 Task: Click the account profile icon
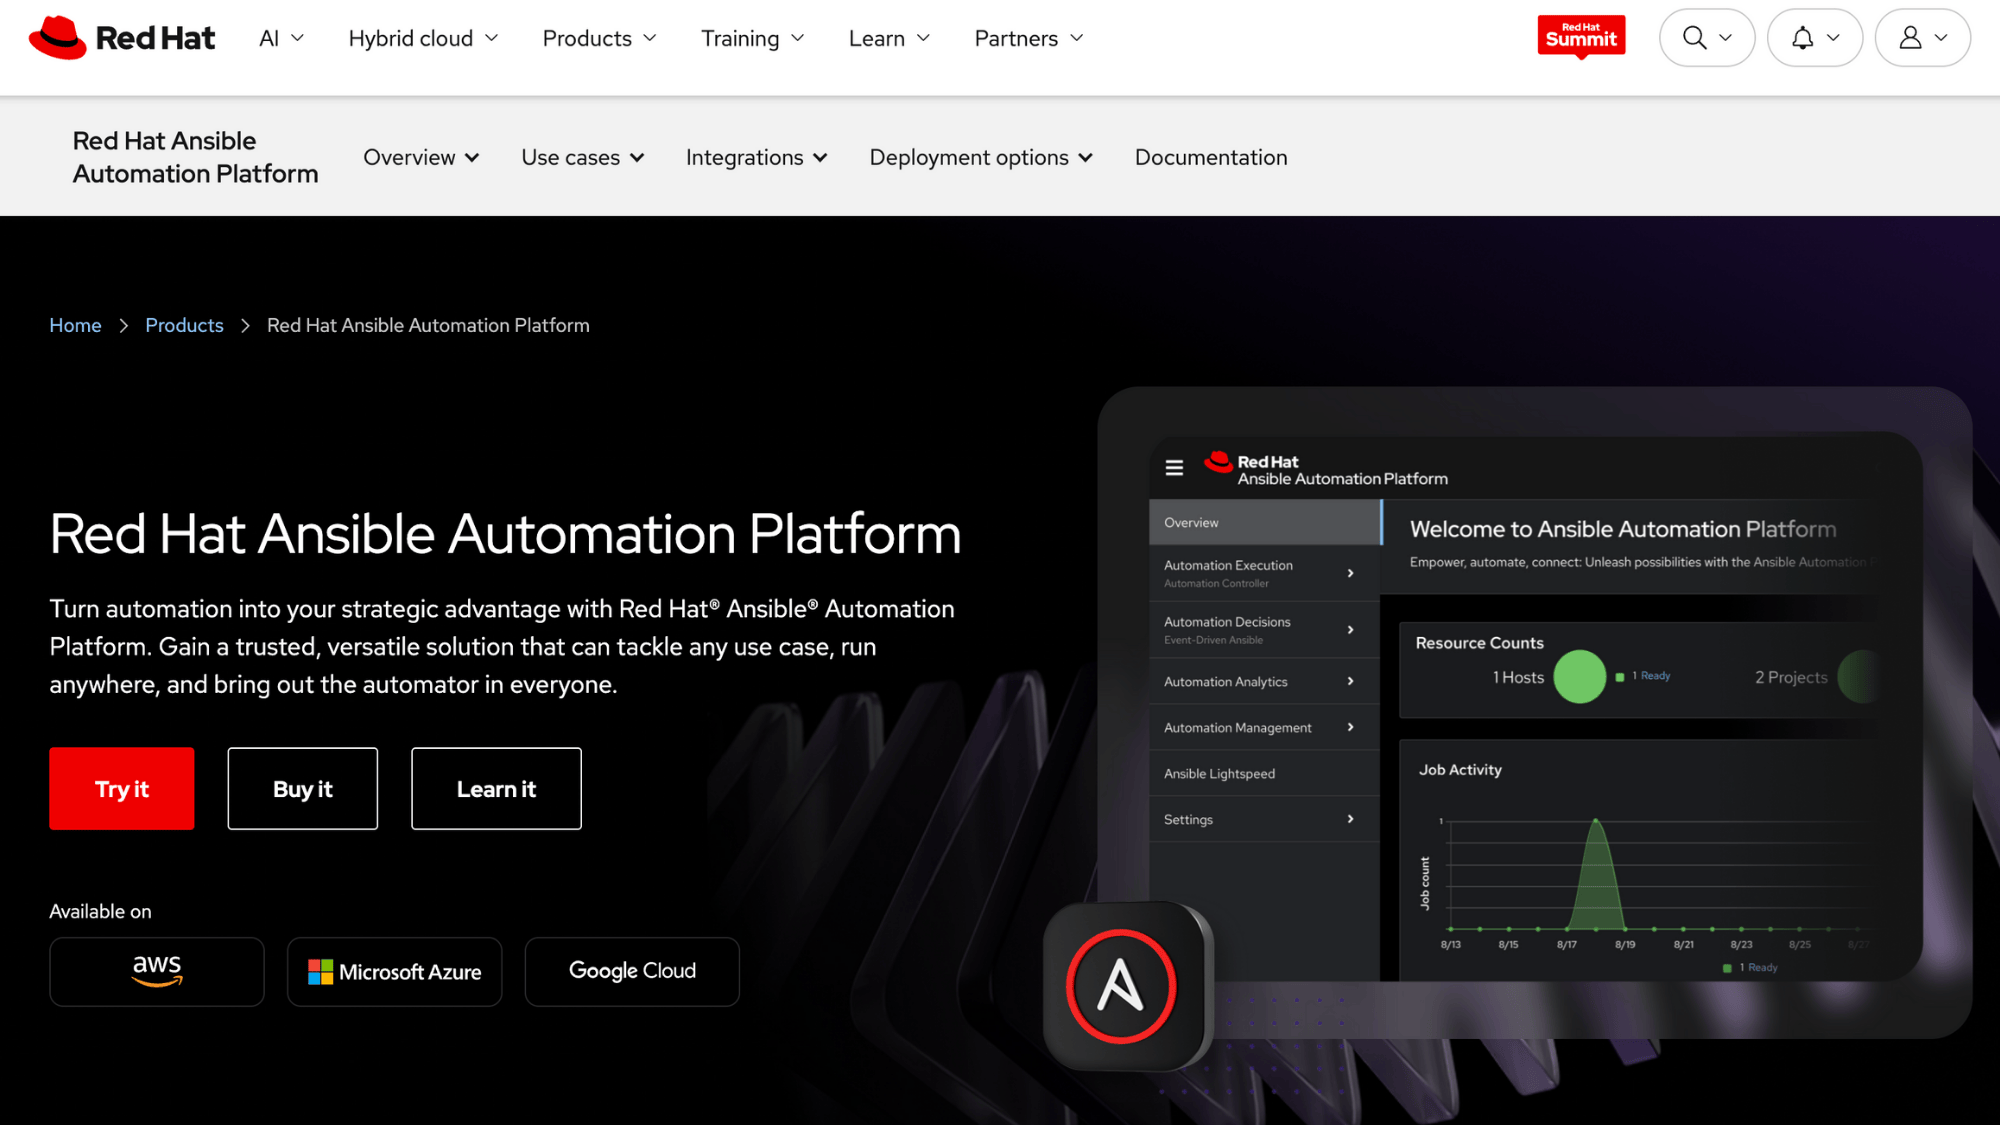[x=1911, y=37]
